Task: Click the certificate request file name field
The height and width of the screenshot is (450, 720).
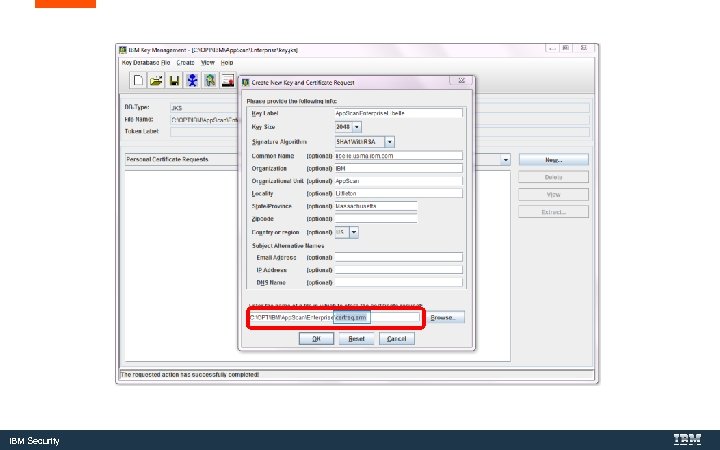Action: tap(334, 317)
